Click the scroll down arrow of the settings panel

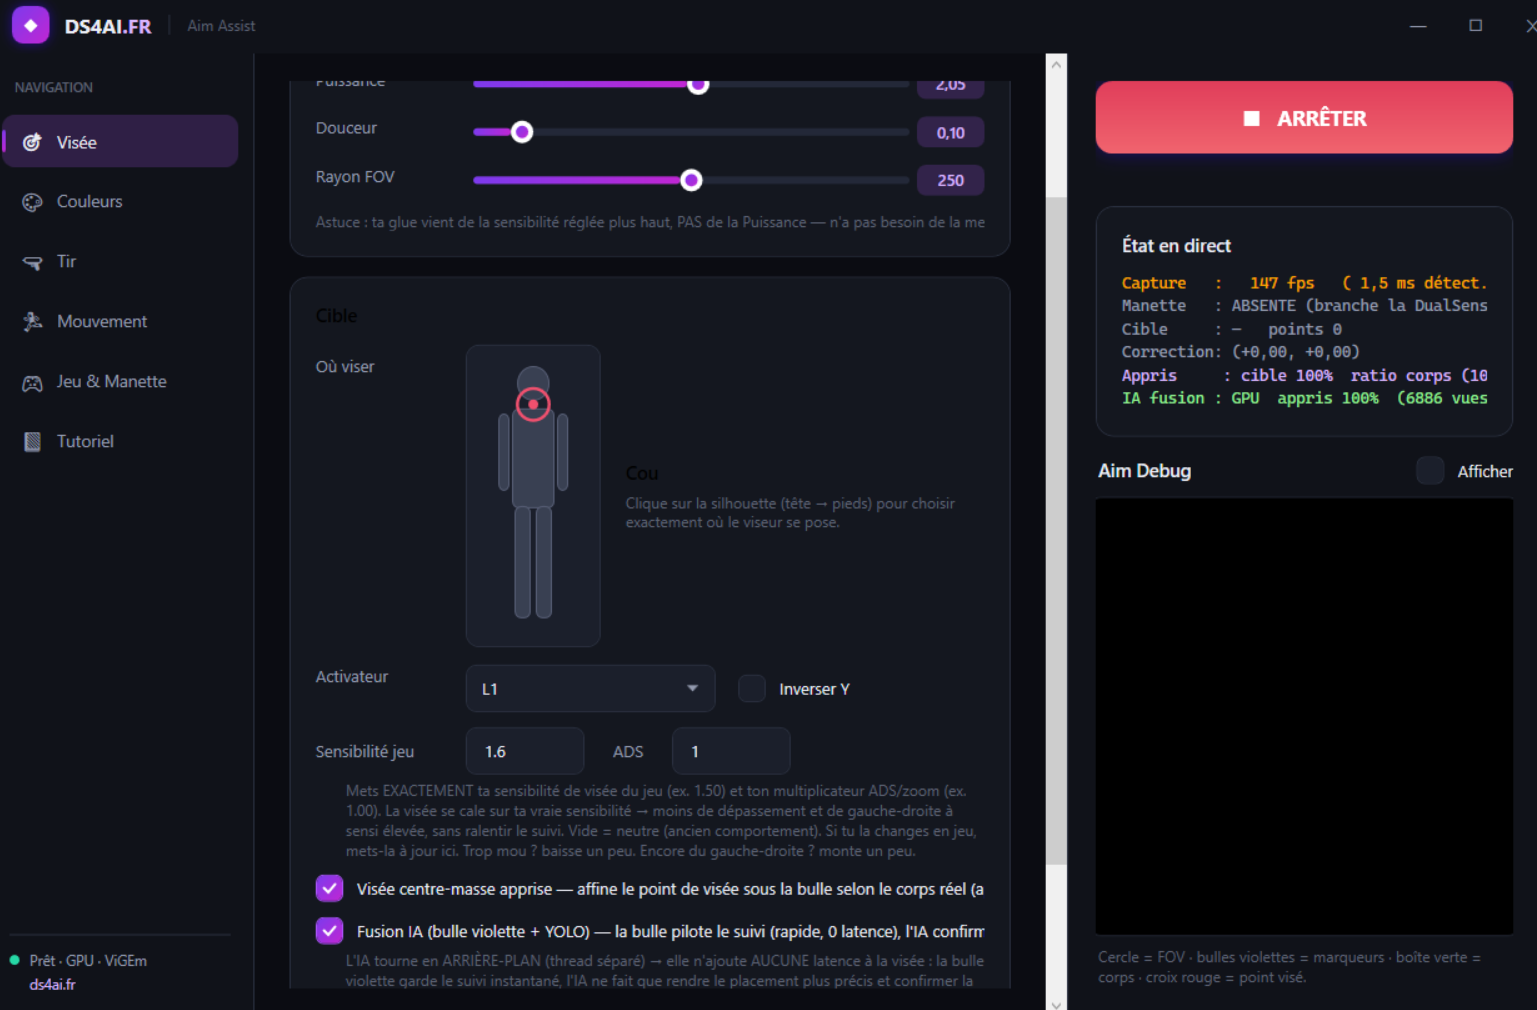(x=1056, y=1003)
